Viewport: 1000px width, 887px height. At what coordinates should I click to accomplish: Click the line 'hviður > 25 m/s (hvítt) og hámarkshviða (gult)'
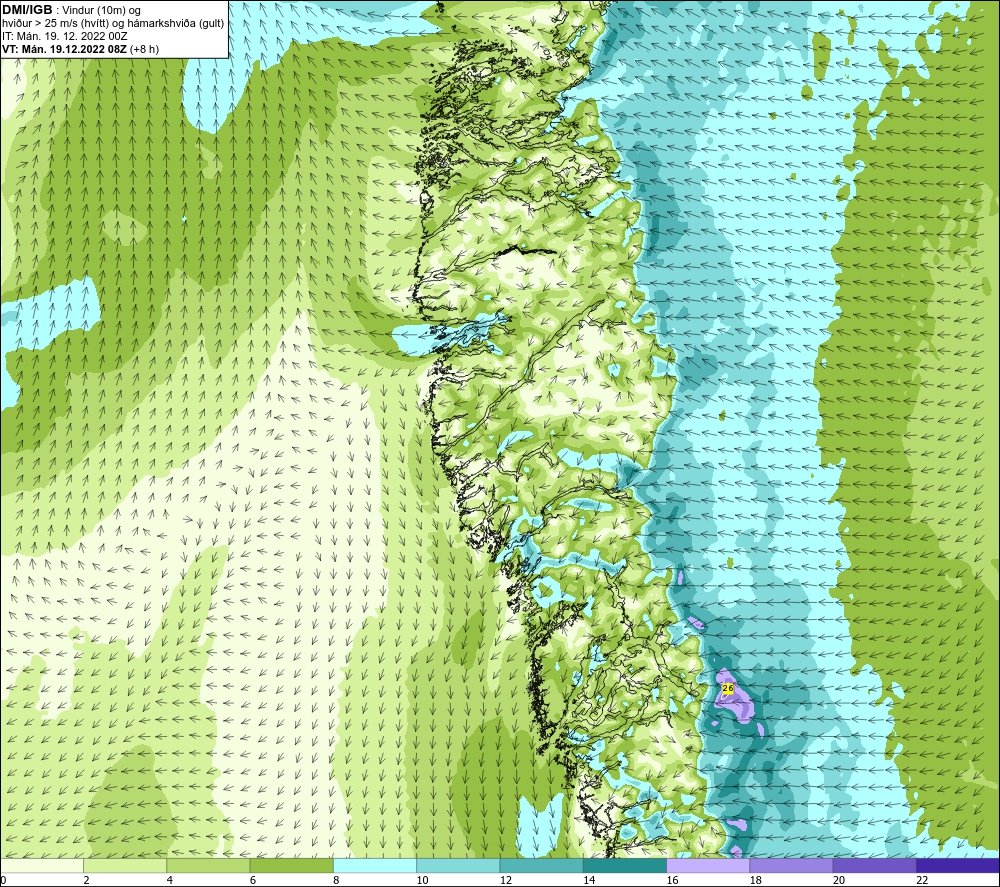pyautogui.click(x=113, y=24)
